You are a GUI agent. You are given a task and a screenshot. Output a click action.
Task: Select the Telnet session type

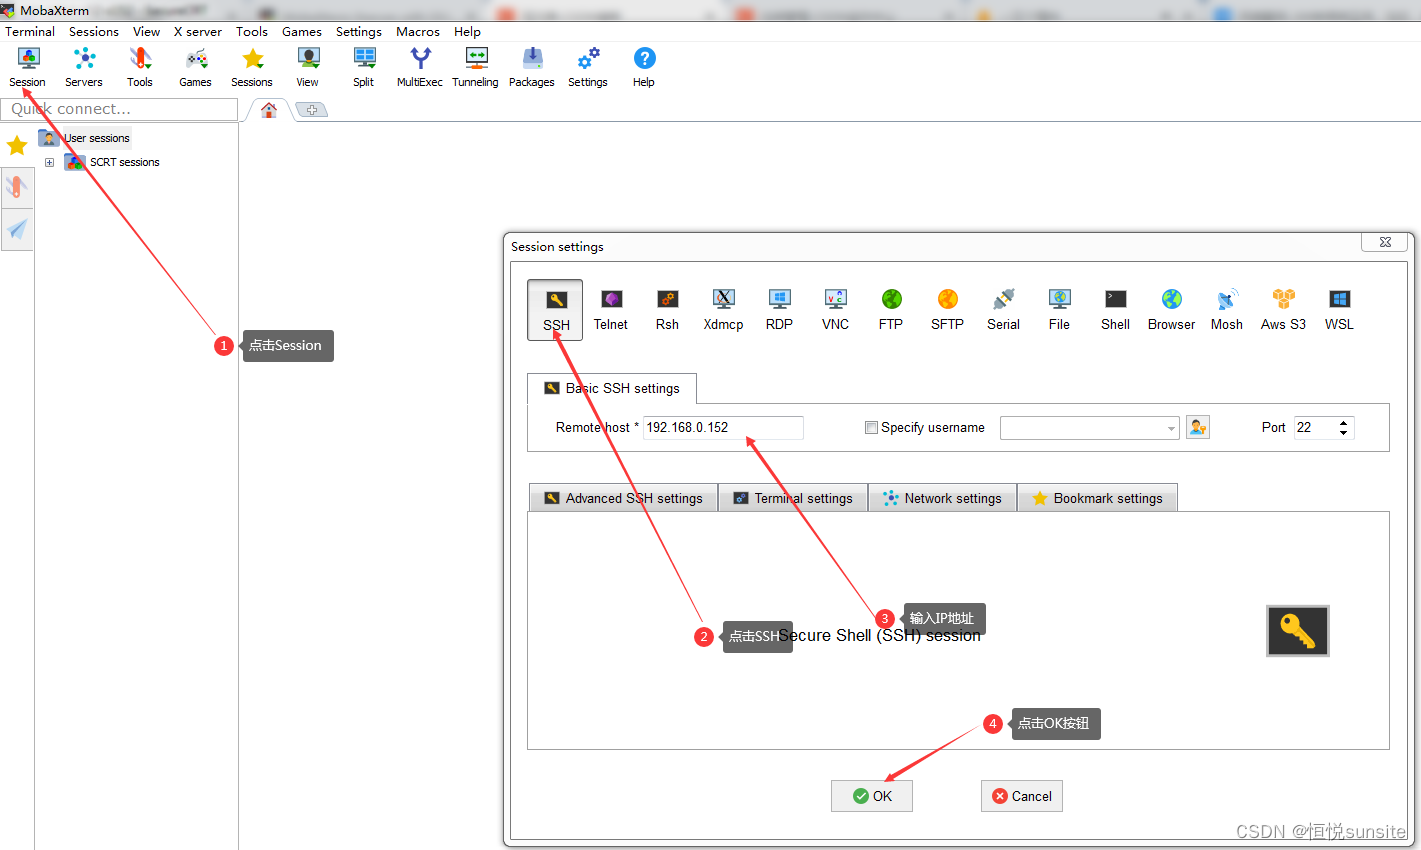pos(610,309)
